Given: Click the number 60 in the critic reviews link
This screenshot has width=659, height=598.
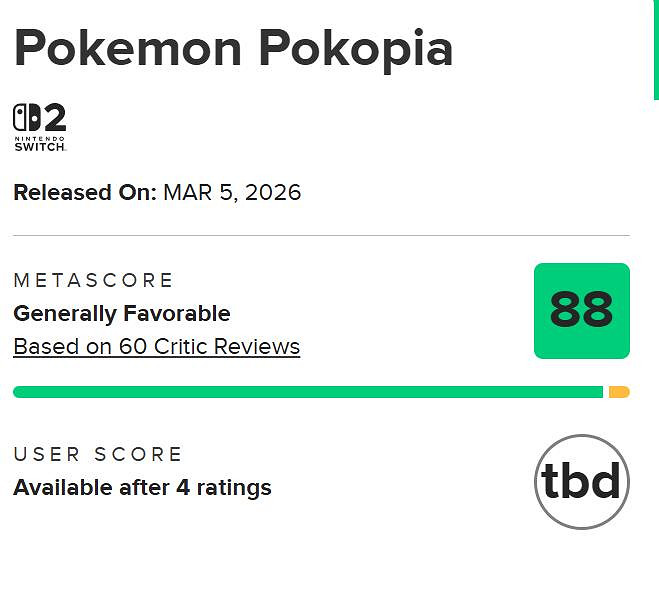Looking at the screenshot, I should tap(131, 347).
